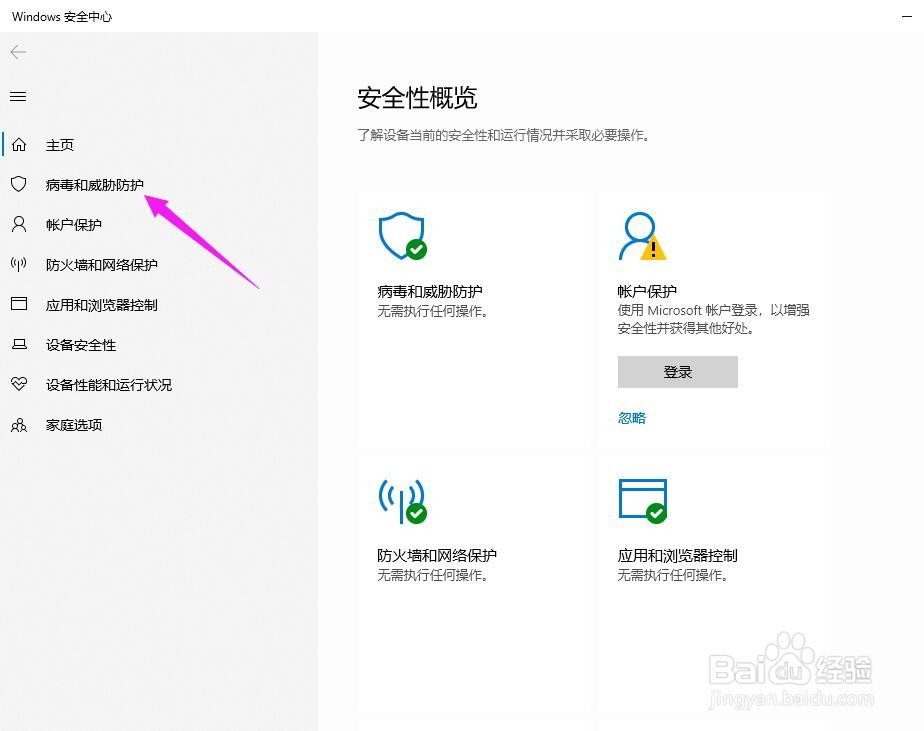Open 帐户保护 from the sidebar
The width and height of the screenshot is (924, 731).
(x=75, y=224)
